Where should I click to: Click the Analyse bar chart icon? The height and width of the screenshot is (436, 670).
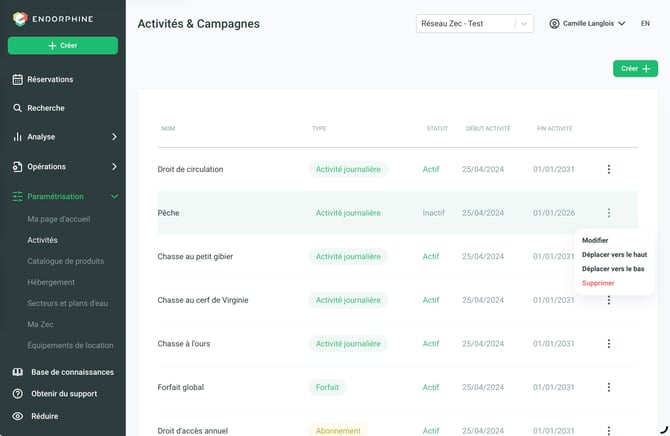[17, 137]
